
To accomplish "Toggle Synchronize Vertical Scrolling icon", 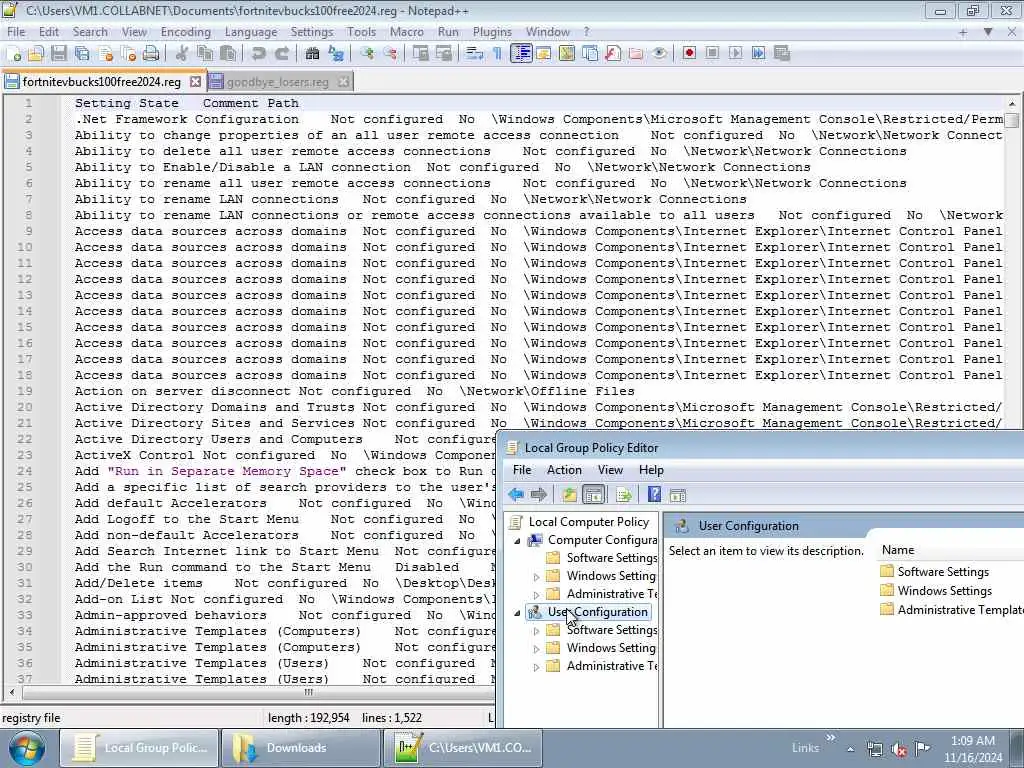I will [x=421, y=54].
